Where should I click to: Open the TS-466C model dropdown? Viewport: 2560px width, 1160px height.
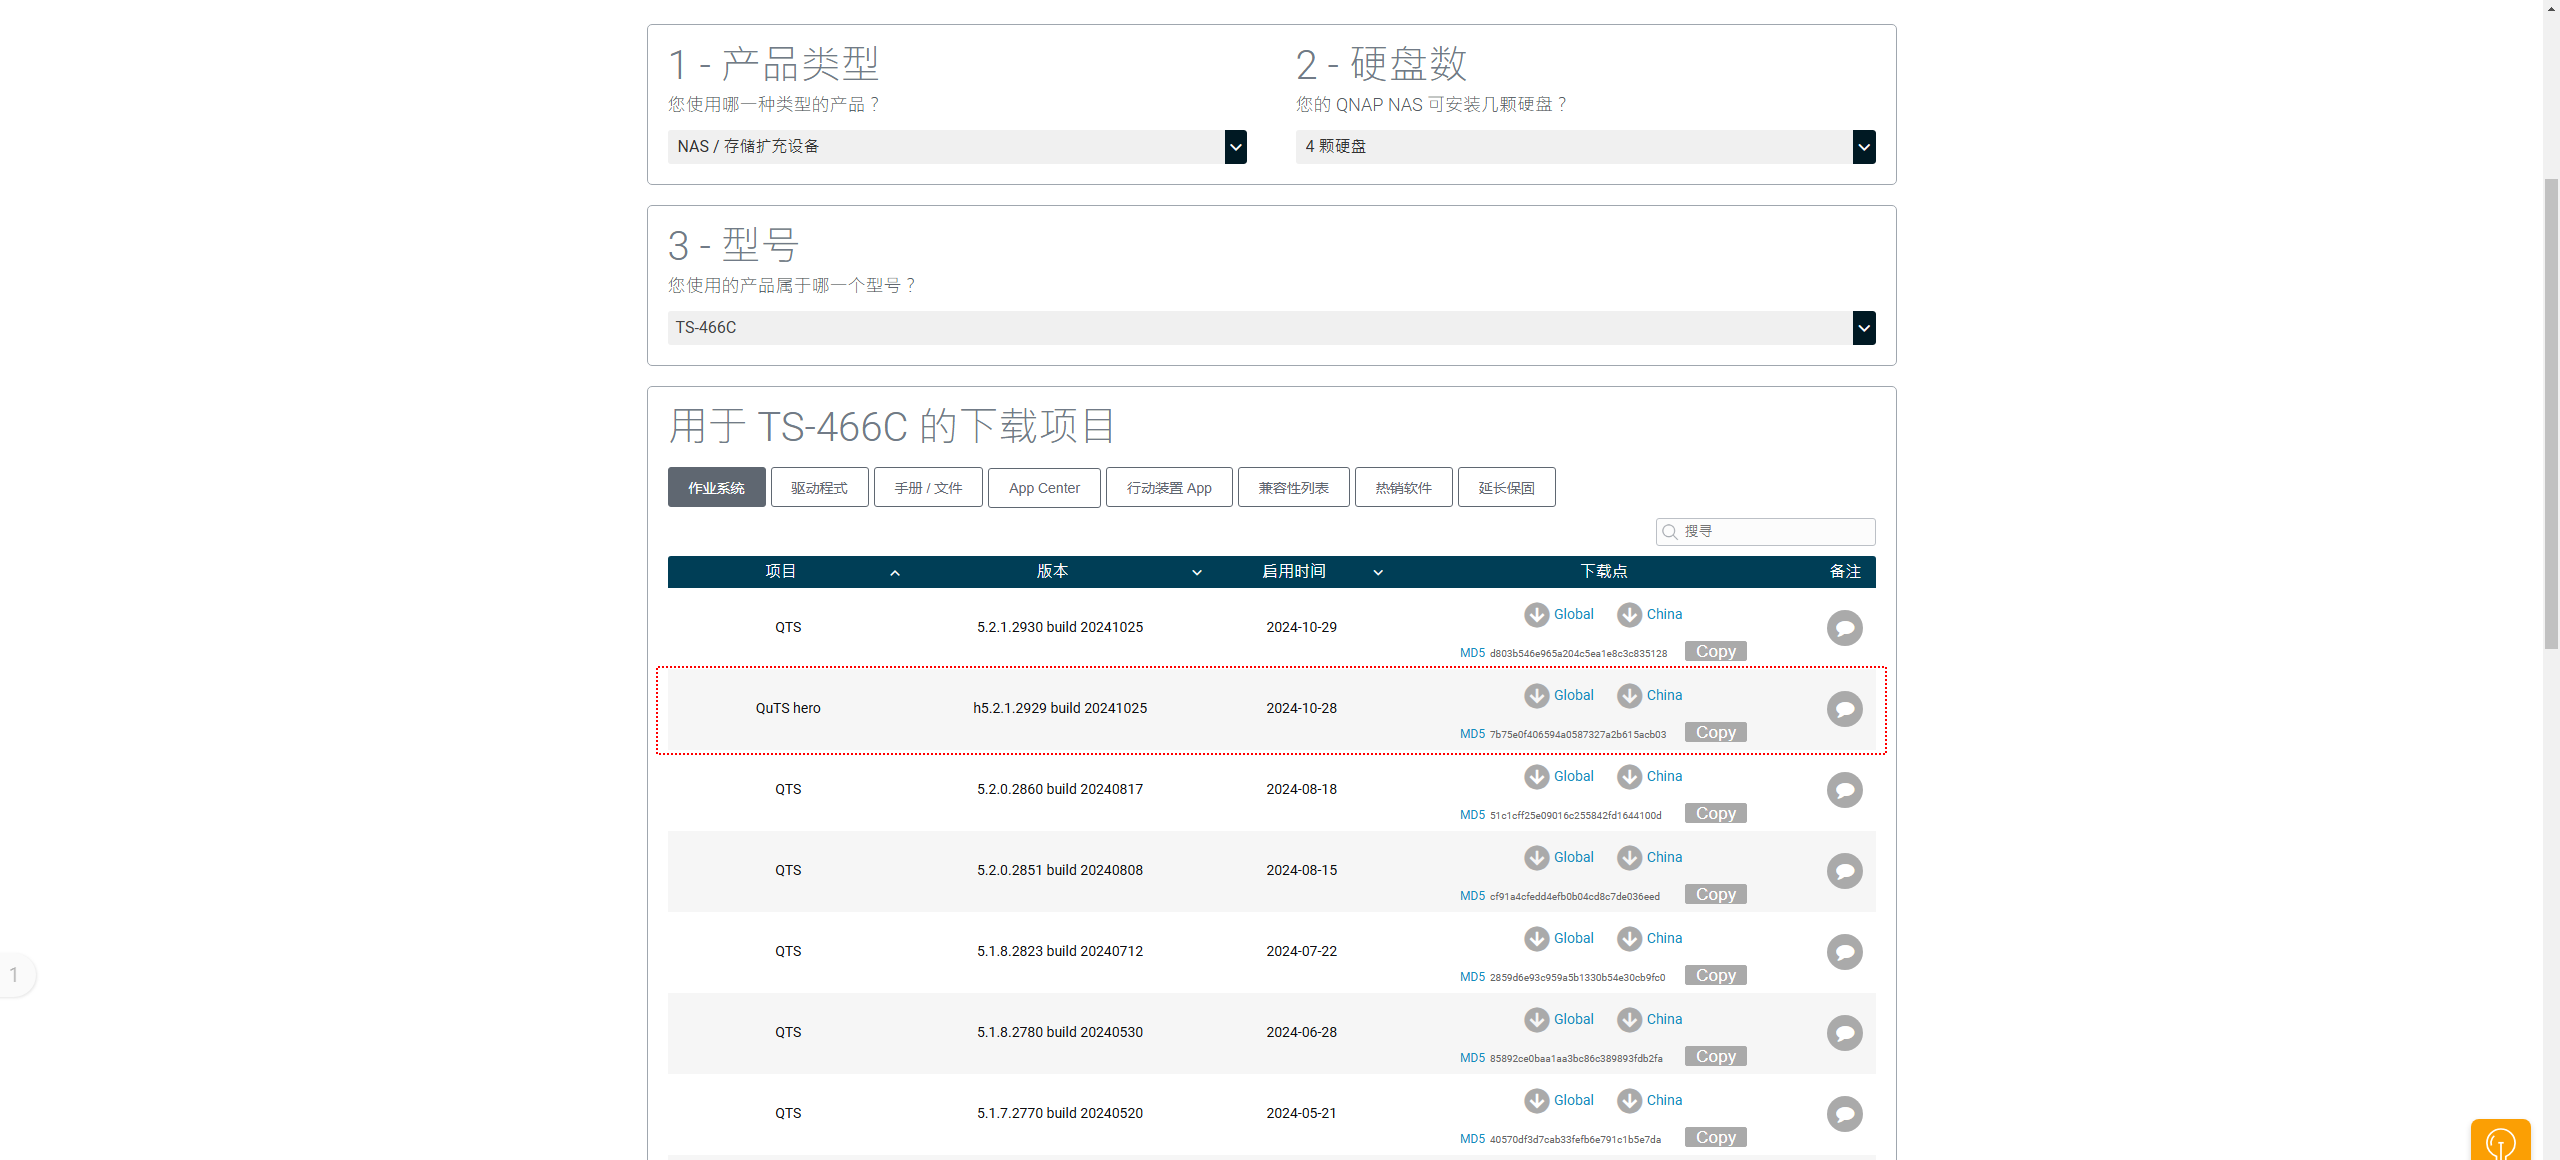(x=1271, y=328)
